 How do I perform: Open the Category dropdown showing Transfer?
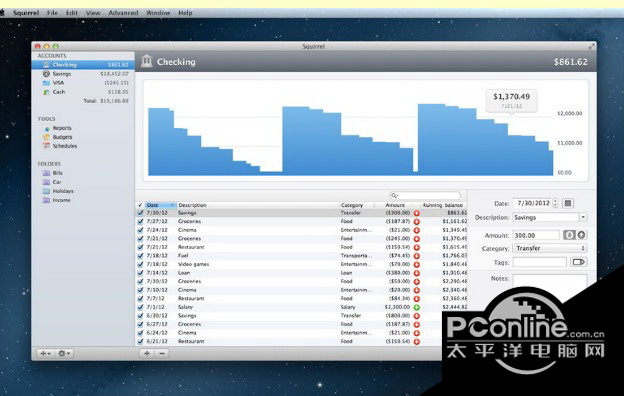click(x=550, y=248)
